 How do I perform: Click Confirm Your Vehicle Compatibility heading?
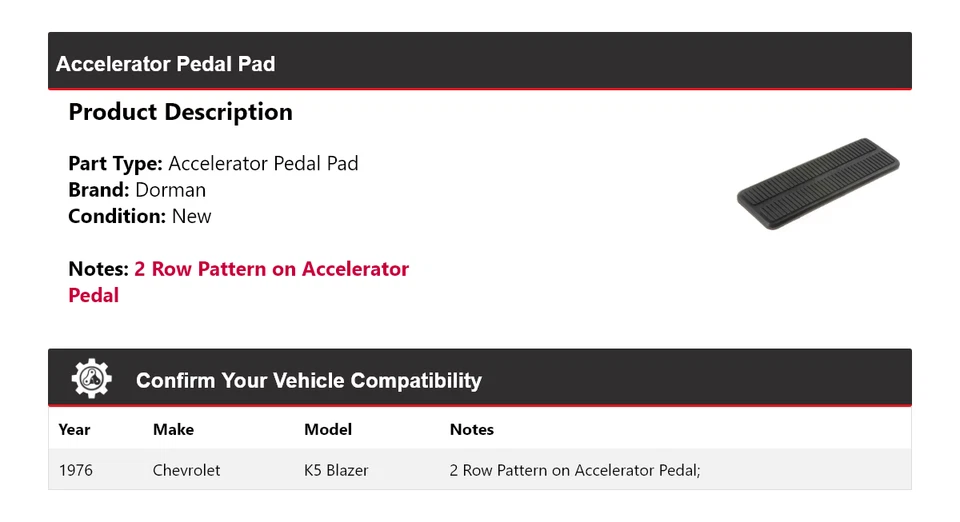308,381
